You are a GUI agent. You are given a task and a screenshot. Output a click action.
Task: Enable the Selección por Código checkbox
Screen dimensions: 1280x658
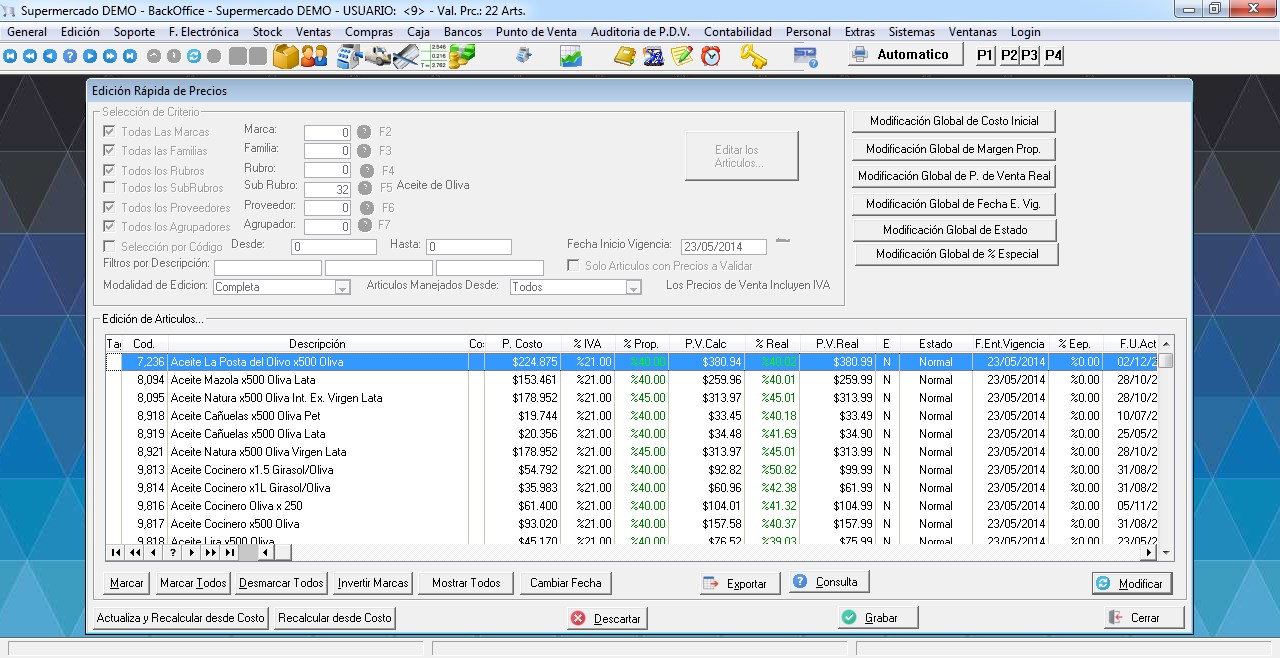[110, 246]
